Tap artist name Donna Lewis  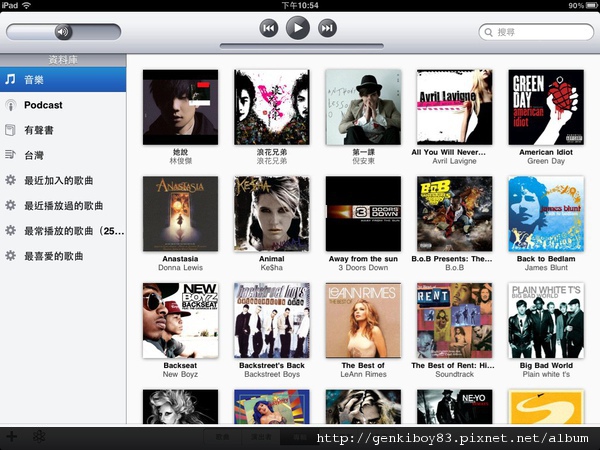180,267
